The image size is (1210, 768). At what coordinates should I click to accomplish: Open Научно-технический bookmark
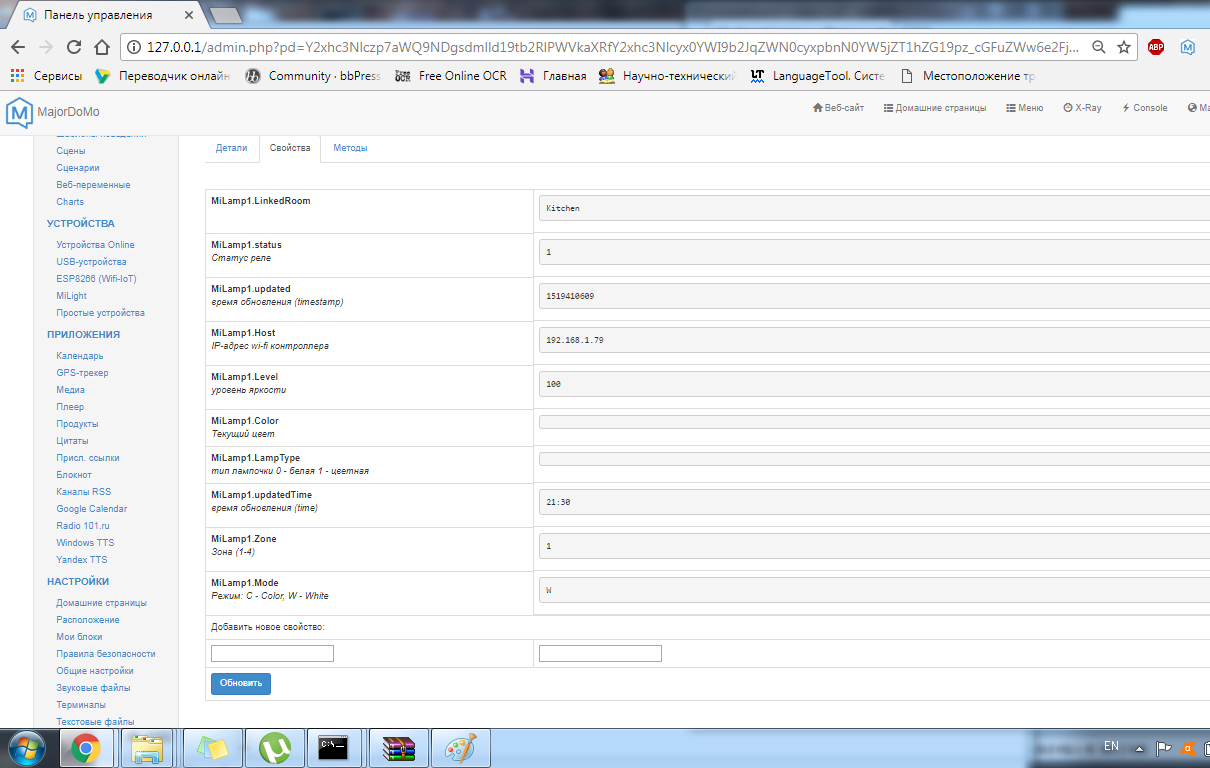[667, 76]
